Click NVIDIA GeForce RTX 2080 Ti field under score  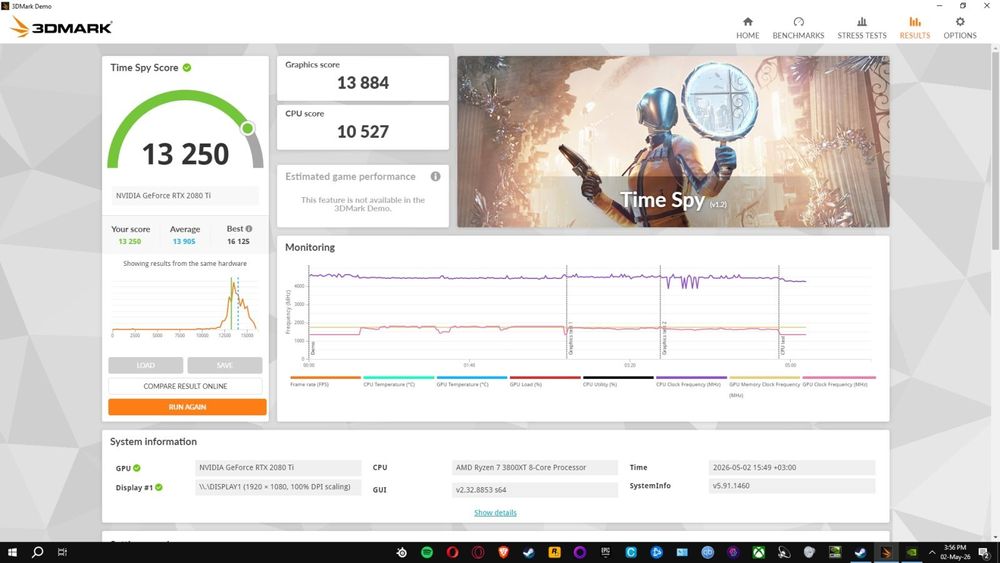coord(185,196)
